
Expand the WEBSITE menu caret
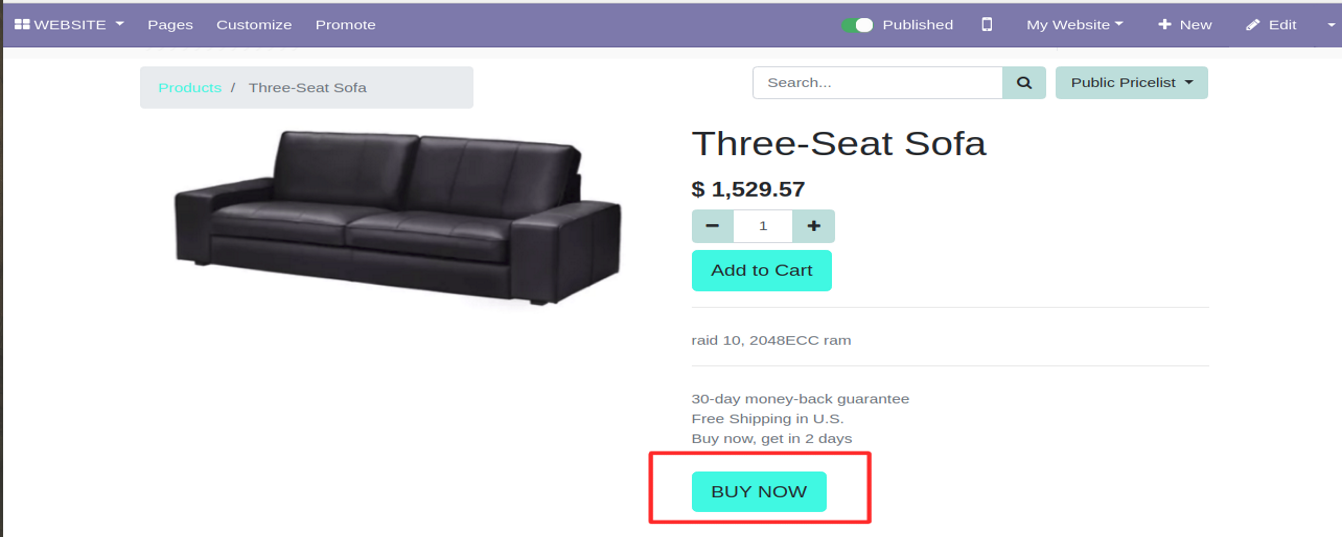click(120, 24)
